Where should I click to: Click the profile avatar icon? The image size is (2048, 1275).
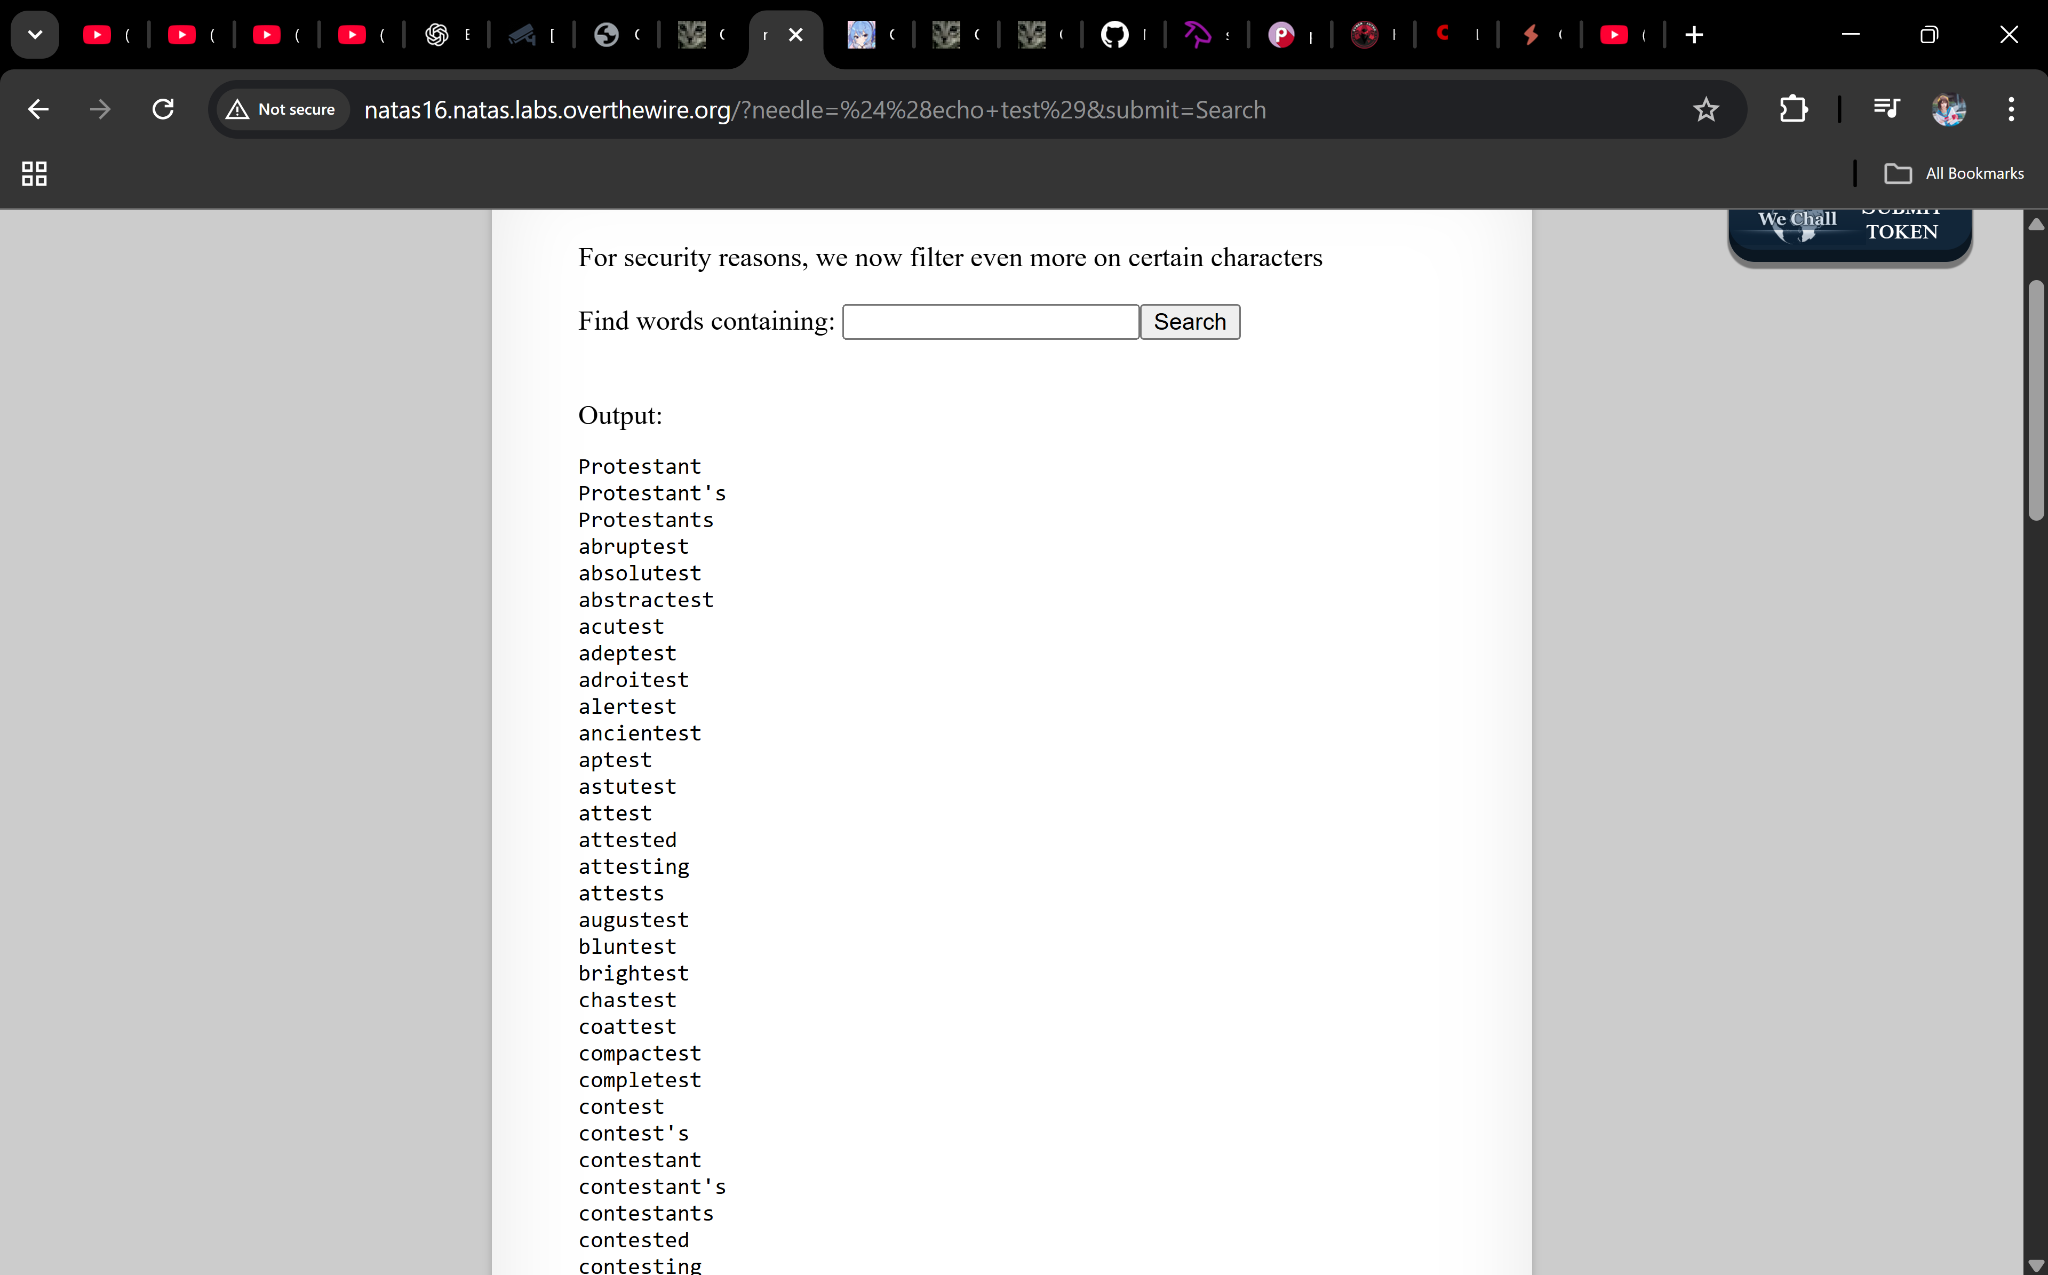point(1948,109)
